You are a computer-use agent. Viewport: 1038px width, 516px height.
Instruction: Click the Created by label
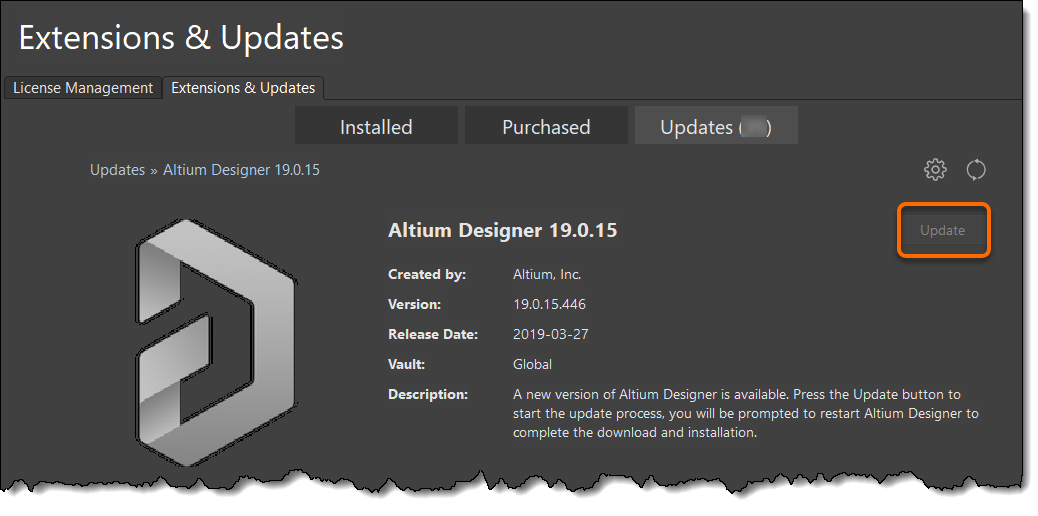[x=427, y=274]
